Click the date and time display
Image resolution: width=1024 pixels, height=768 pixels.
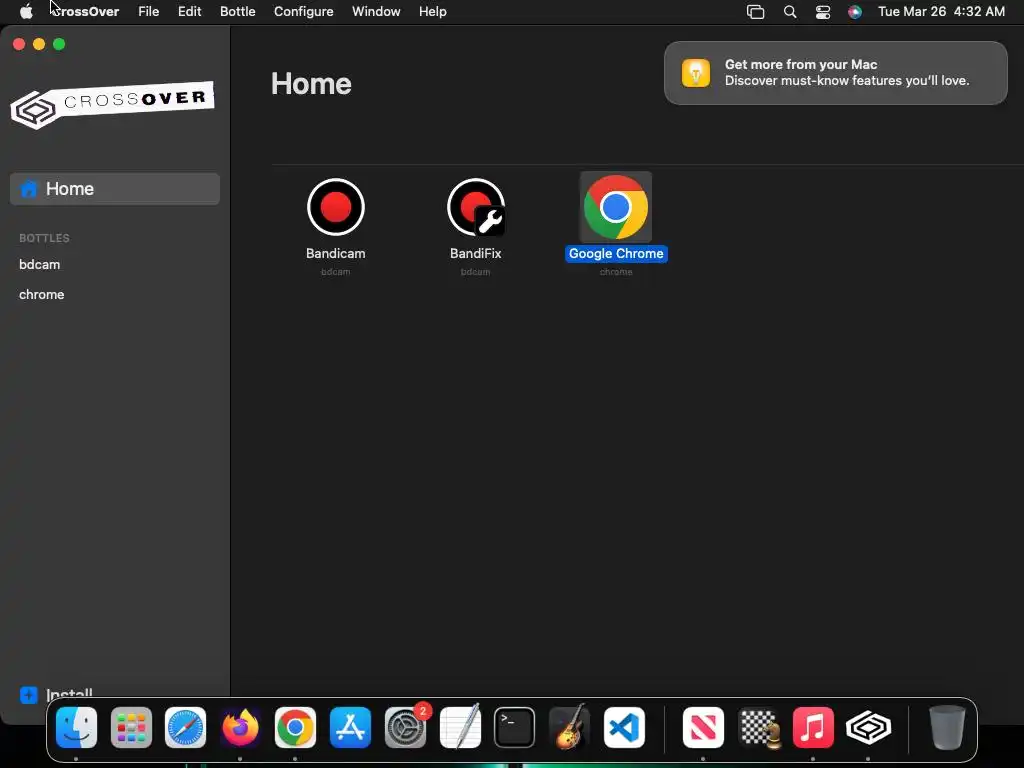[941, 12]
